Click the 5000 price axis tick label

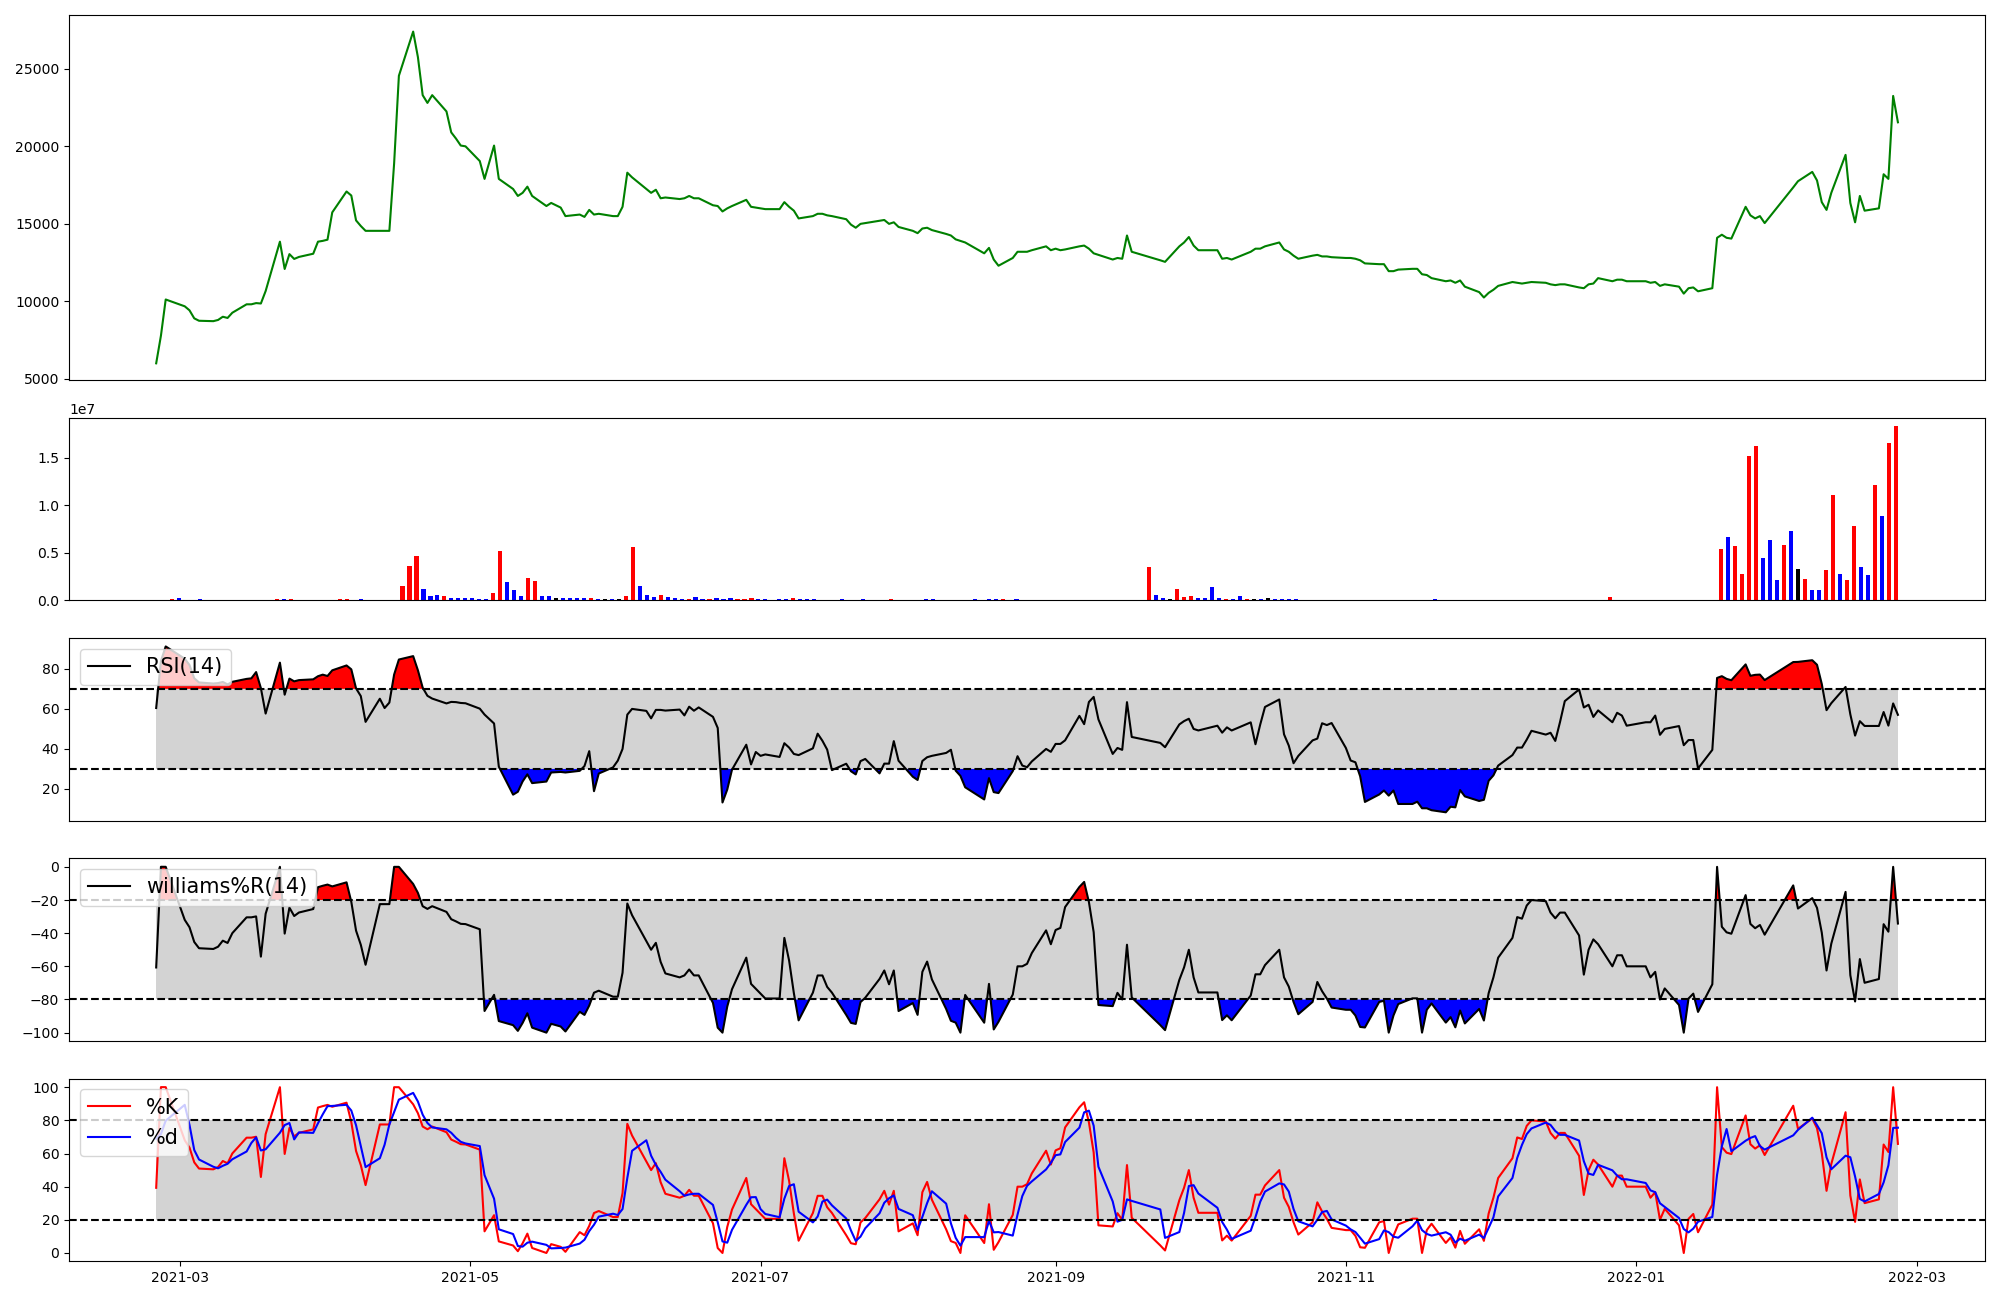(41, 380)
